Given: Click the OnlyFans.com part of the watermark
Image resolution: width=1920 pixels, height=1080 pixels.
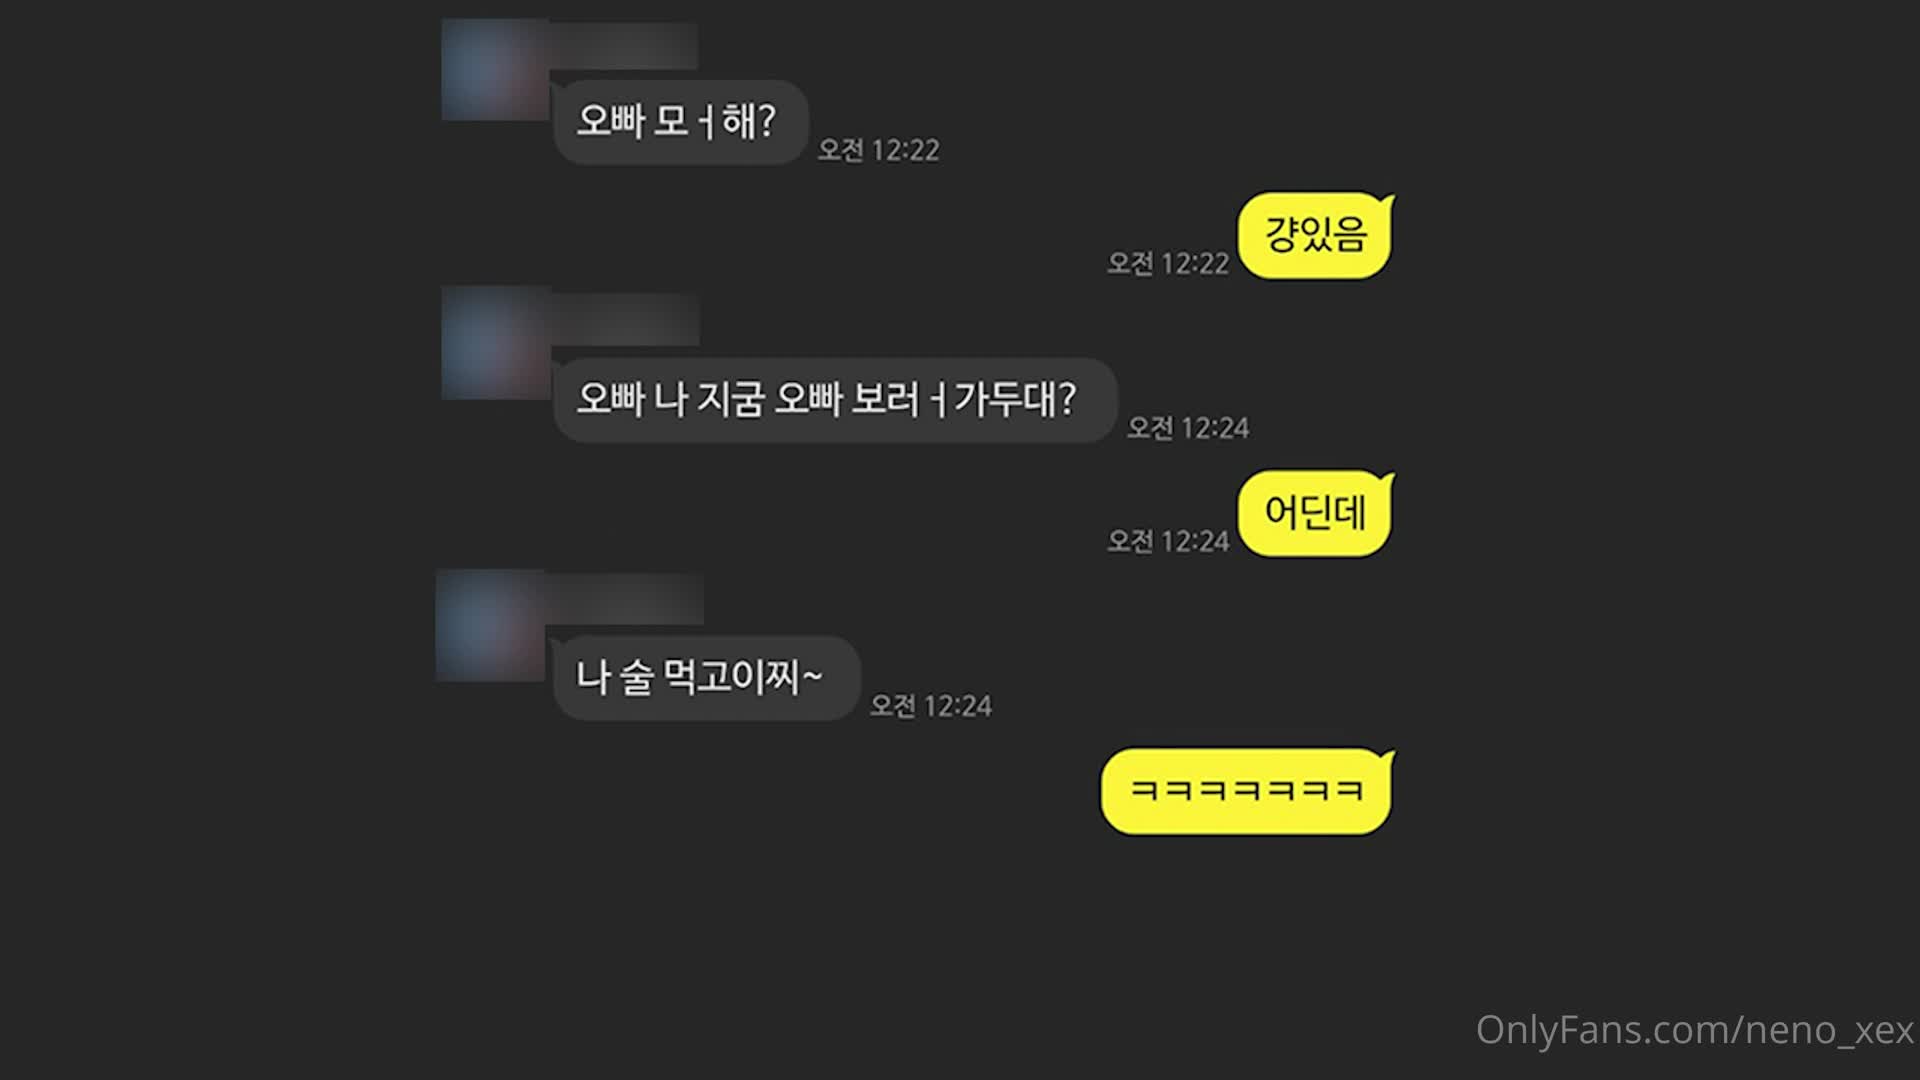Looking at the screenshot, I should 1604,1030.
